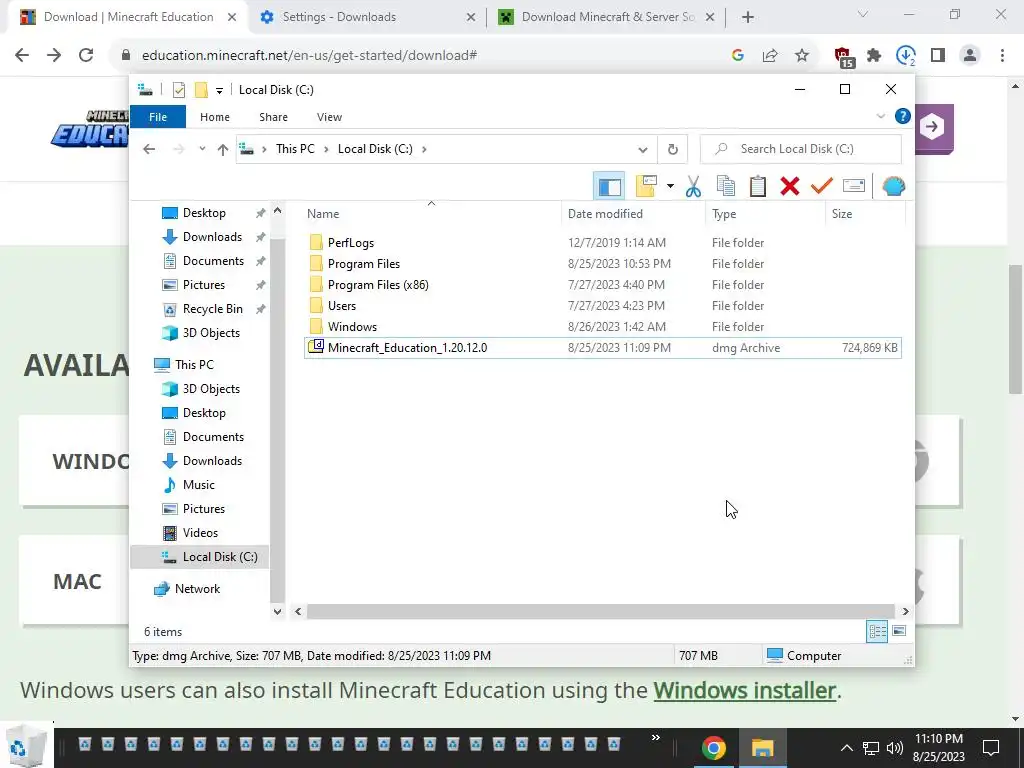The height and width of the screenshot is (768, 1024).
Task: Click the file list horizontal scrollbar
Action: [600, 612]
